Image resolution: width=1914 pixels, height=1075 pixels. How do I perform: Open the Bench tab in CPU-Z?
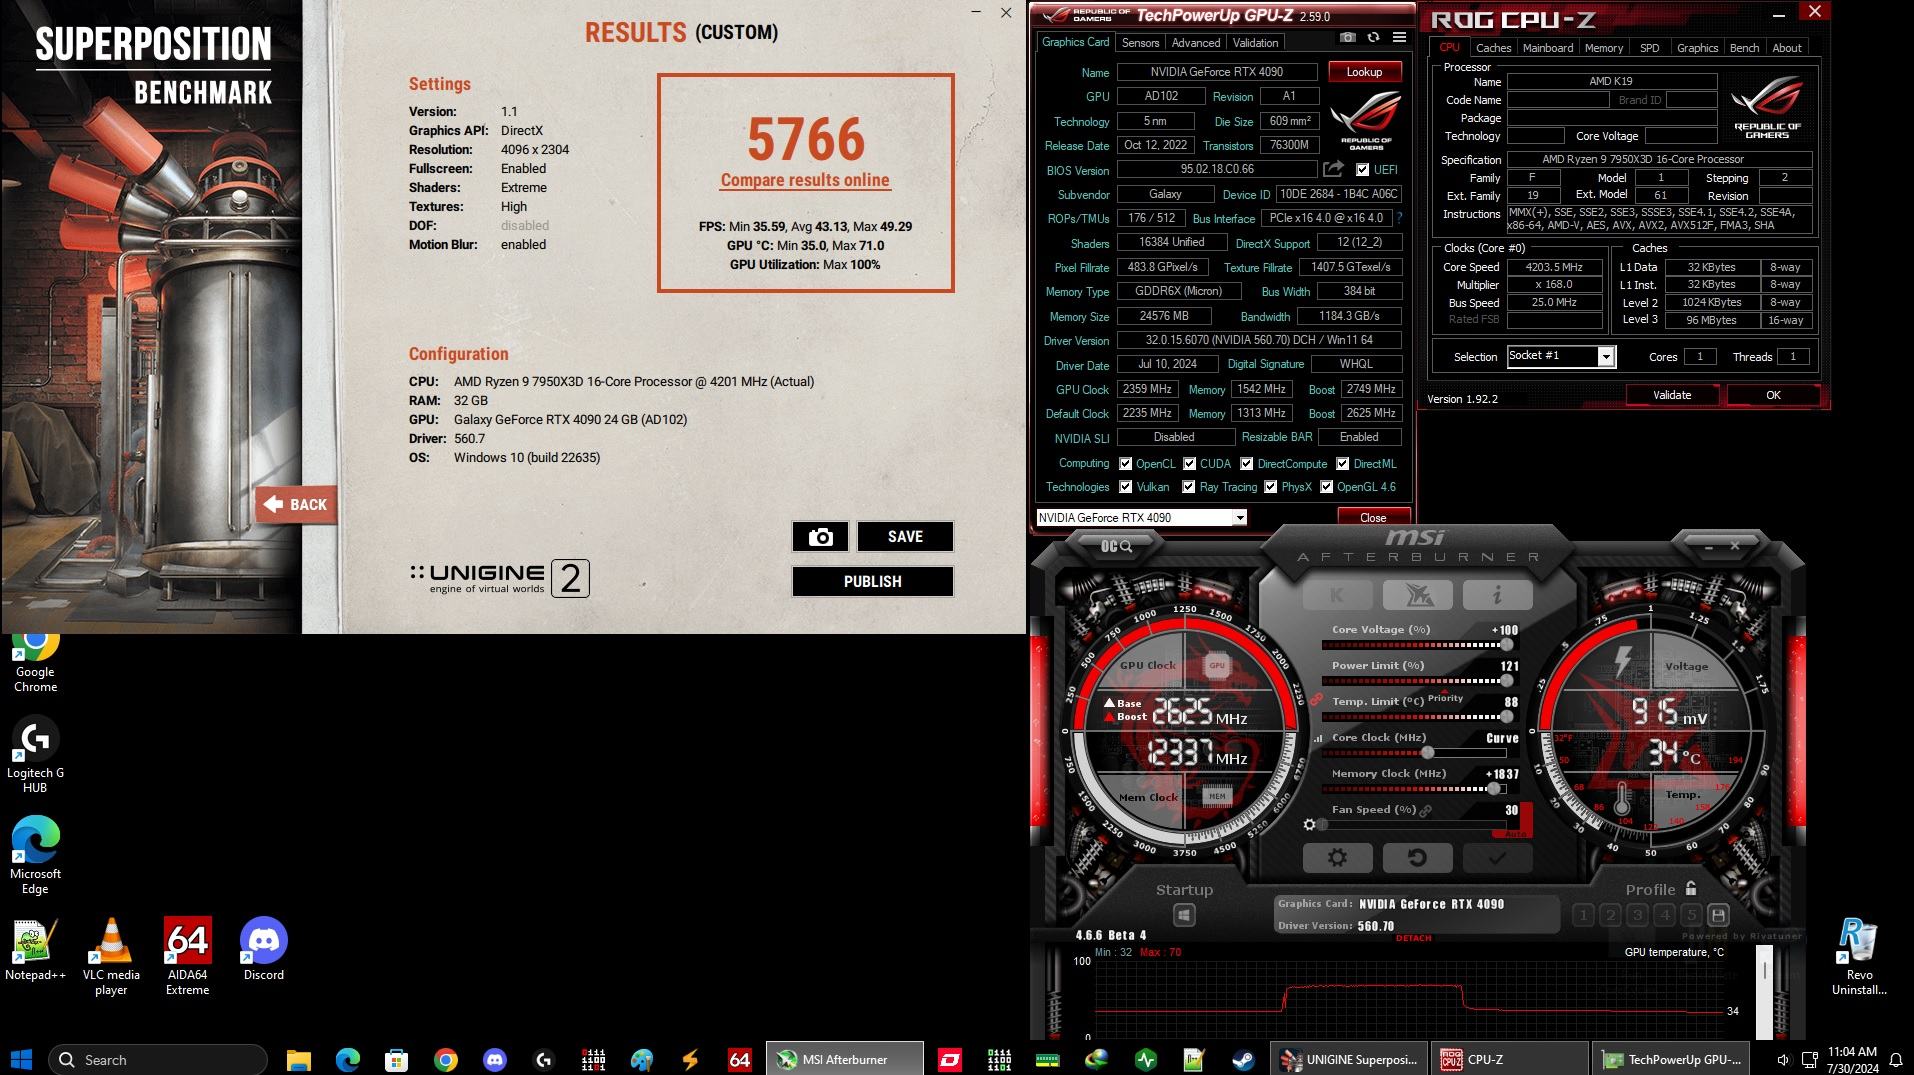click(1744, 48)
